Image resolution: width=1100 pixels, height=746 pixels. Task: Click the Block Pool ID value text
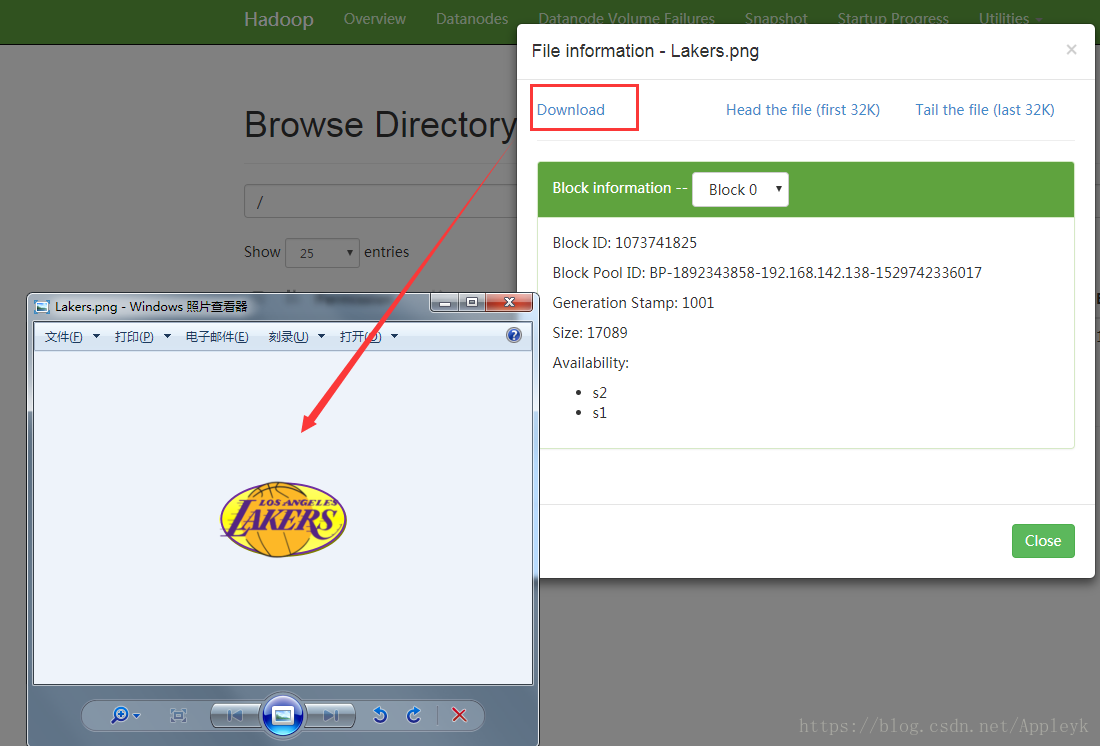pyautogui.click(x=815, y=273)
